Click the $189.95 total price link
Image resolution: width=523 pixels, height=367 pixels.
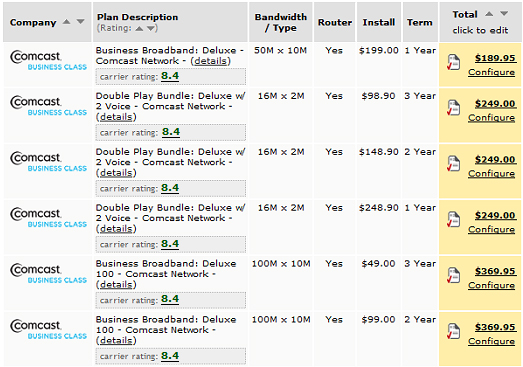pyautogui.click(x=495, y=58)
